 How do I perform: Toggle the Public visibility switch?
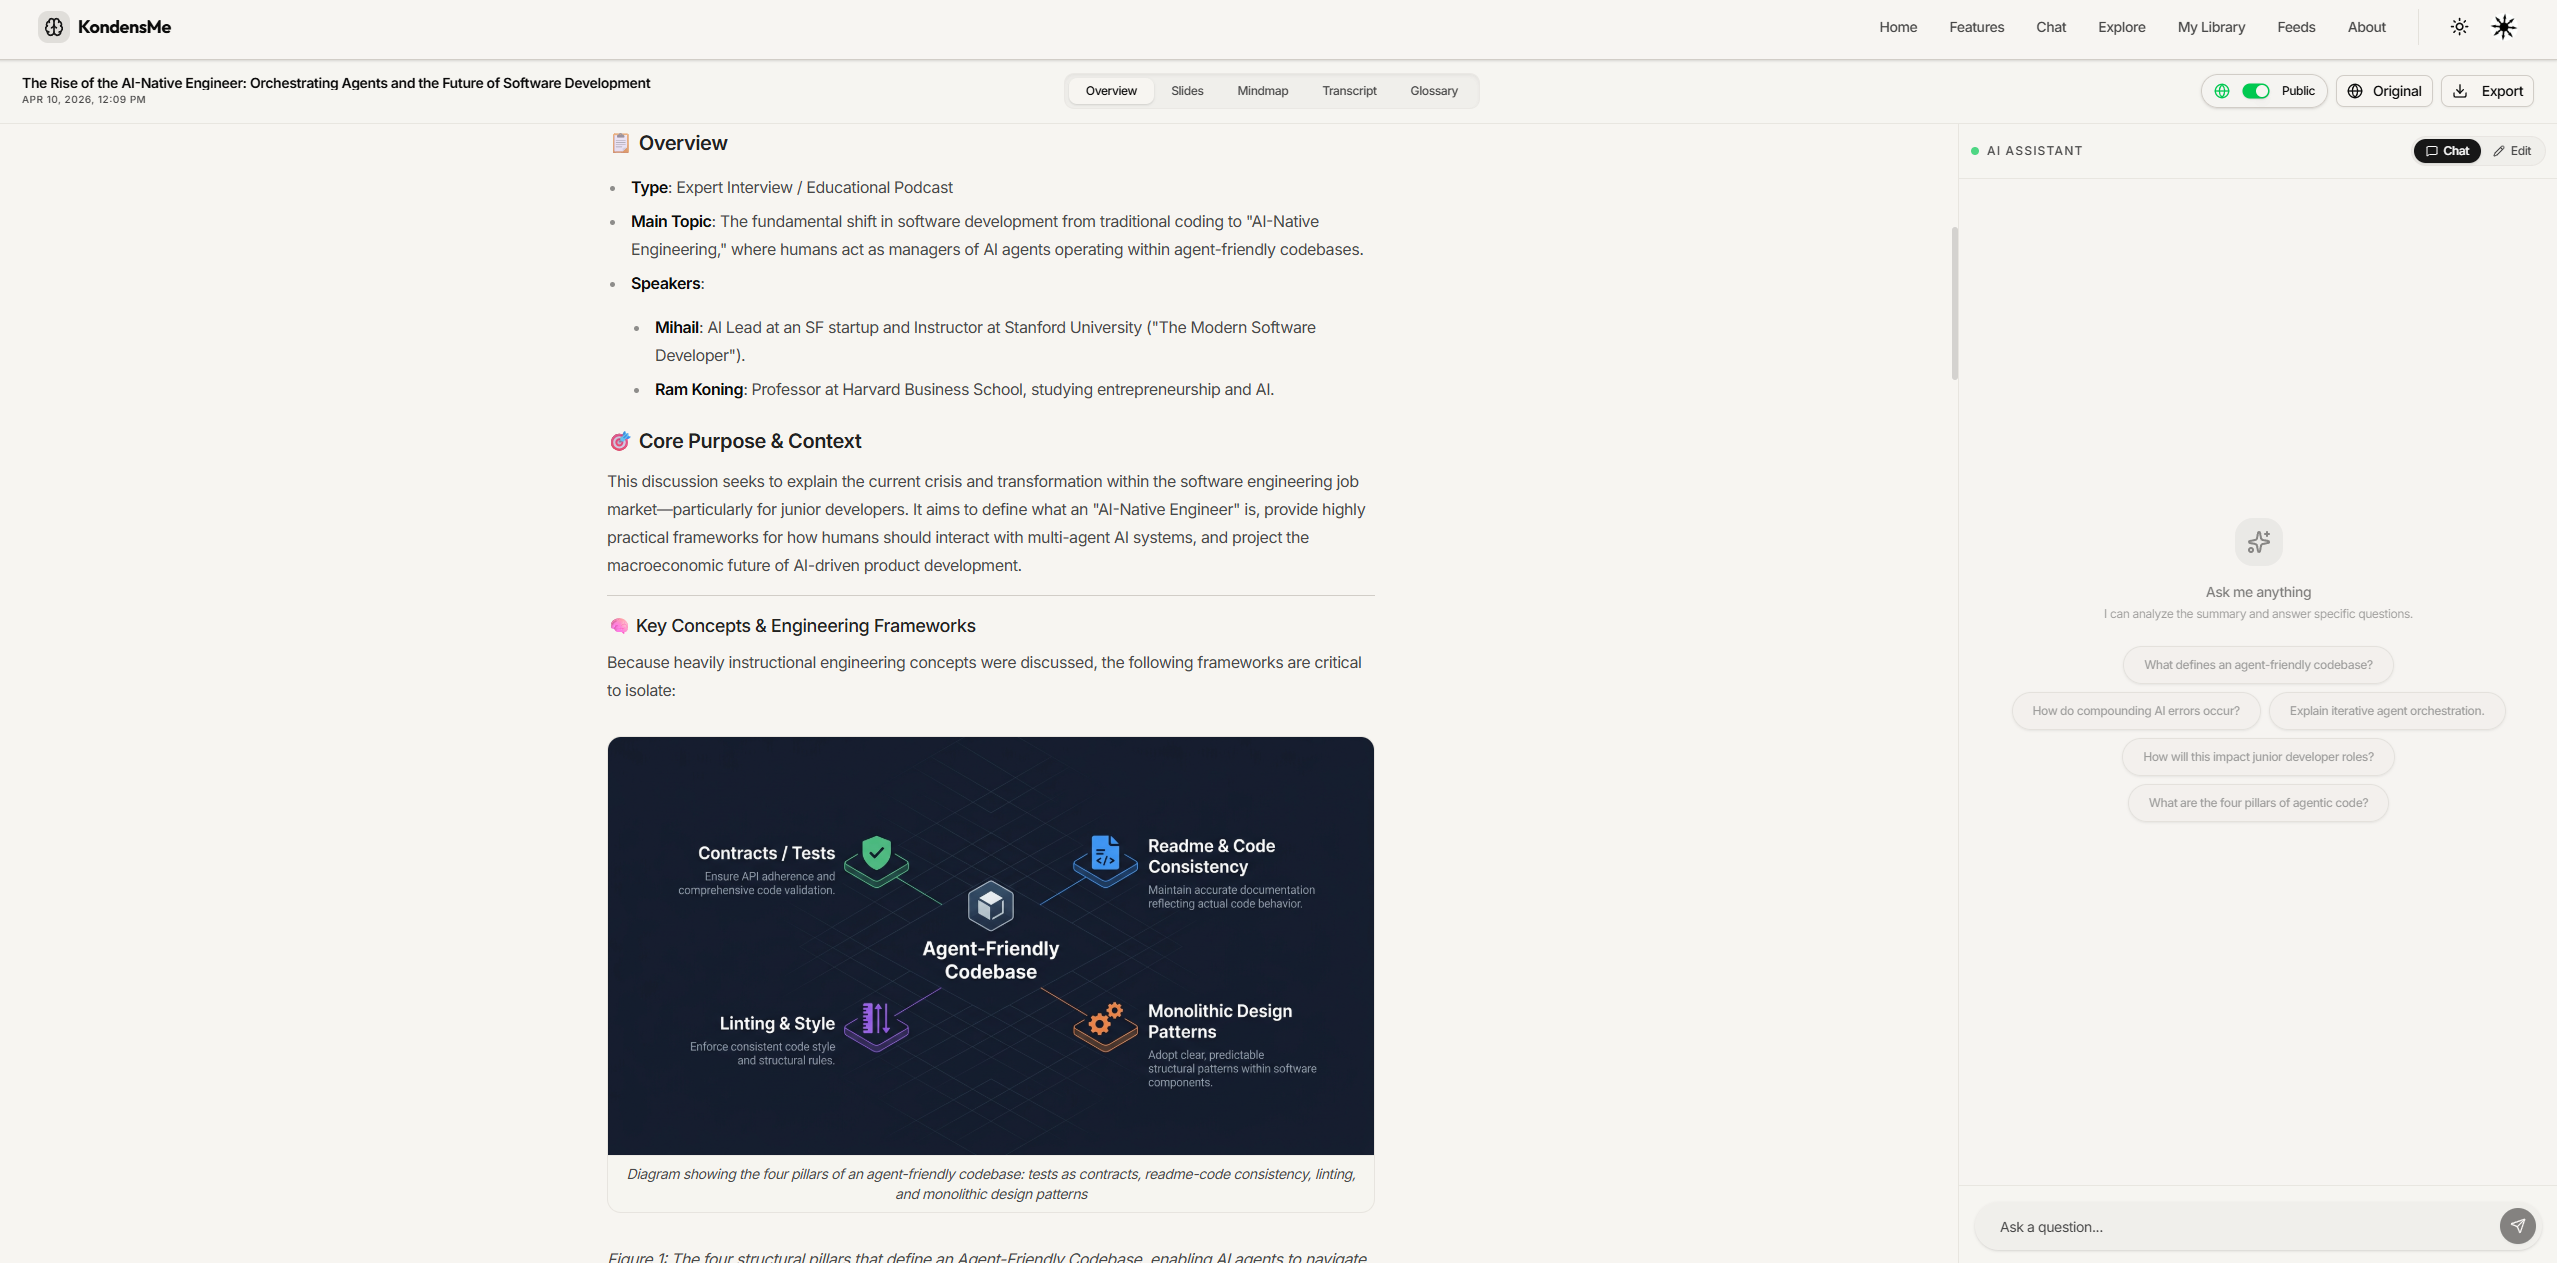click(2255, 91)
